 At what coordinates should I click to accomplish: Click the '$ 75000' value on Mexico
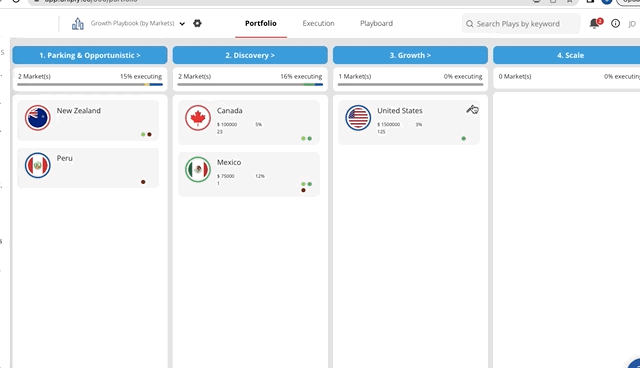[x=226, y=176]
